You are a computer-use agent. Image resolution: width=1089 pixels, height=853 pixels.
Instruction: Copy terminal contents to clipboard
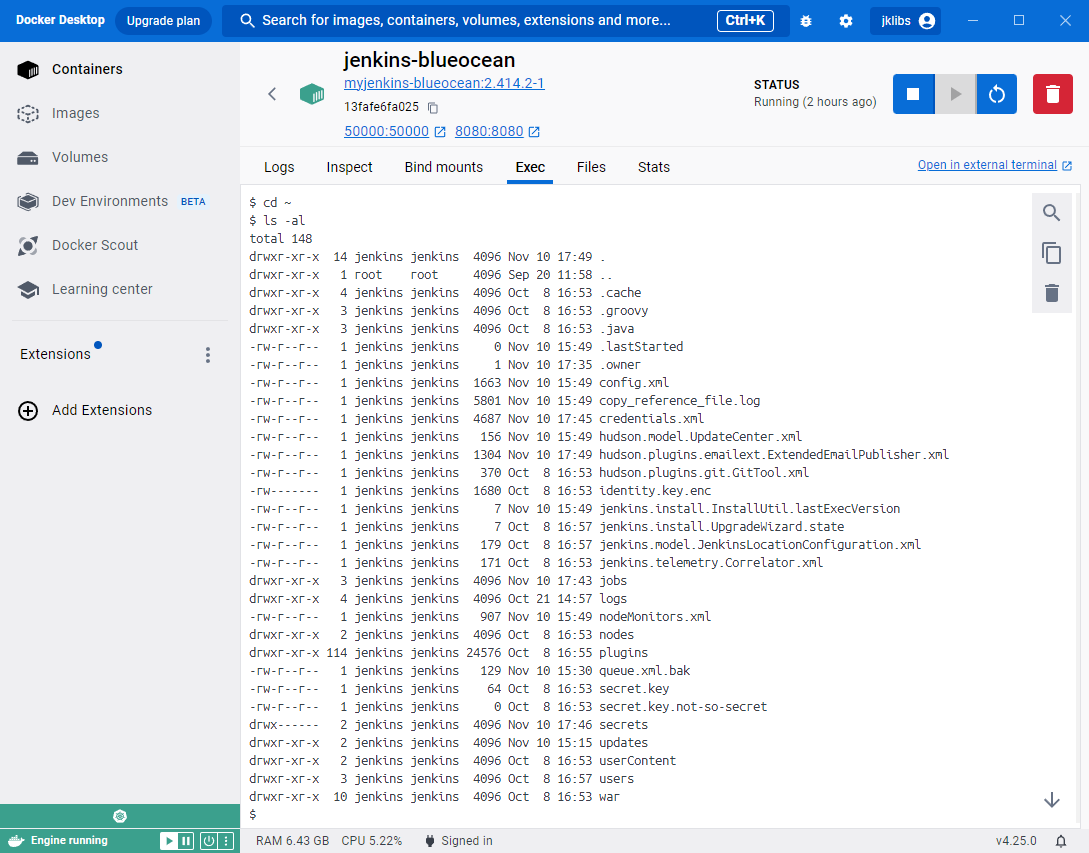pyautogui.click(x=1051, y=253)
